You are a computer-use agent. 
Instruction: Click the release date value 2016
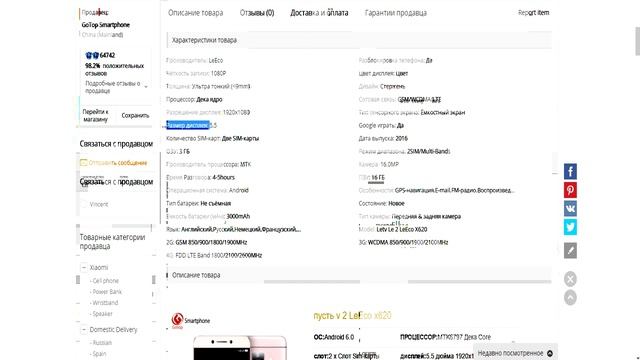(401, 138)
